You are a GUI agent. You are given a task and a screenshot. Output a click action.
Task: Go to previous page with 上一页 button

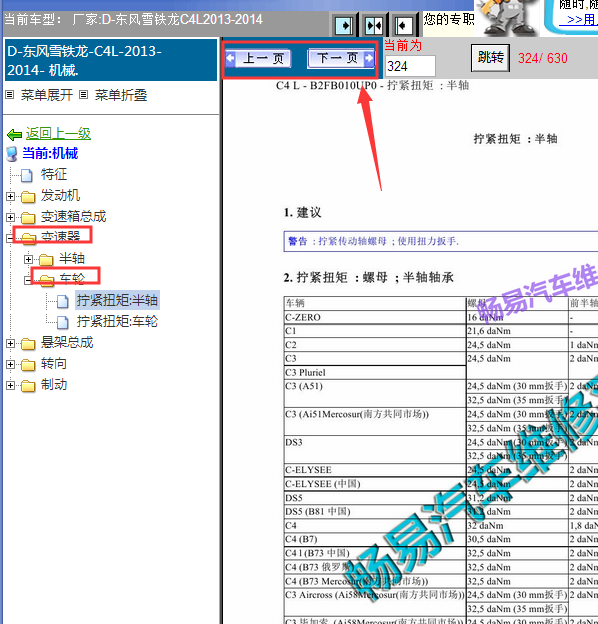pos(259,58)
